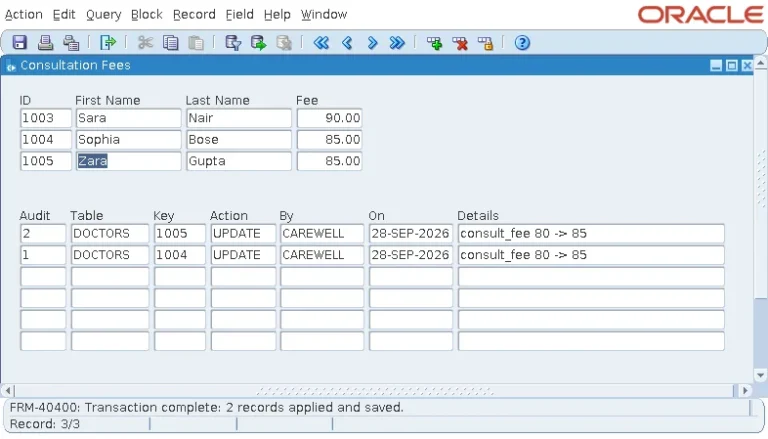The image size is (768, 439).
Task: Click the Lock Record icon
Action: 485,43
